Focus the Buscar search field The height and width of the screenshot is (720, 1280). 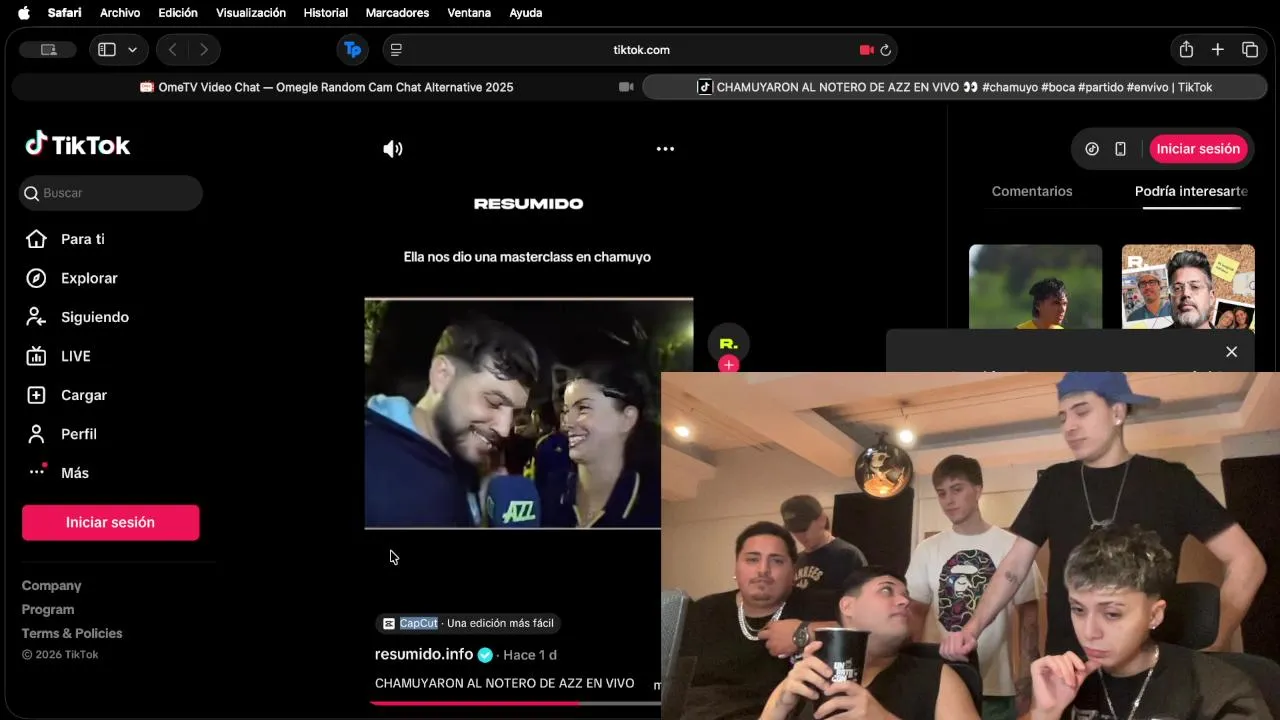click(x=110, y=193)
